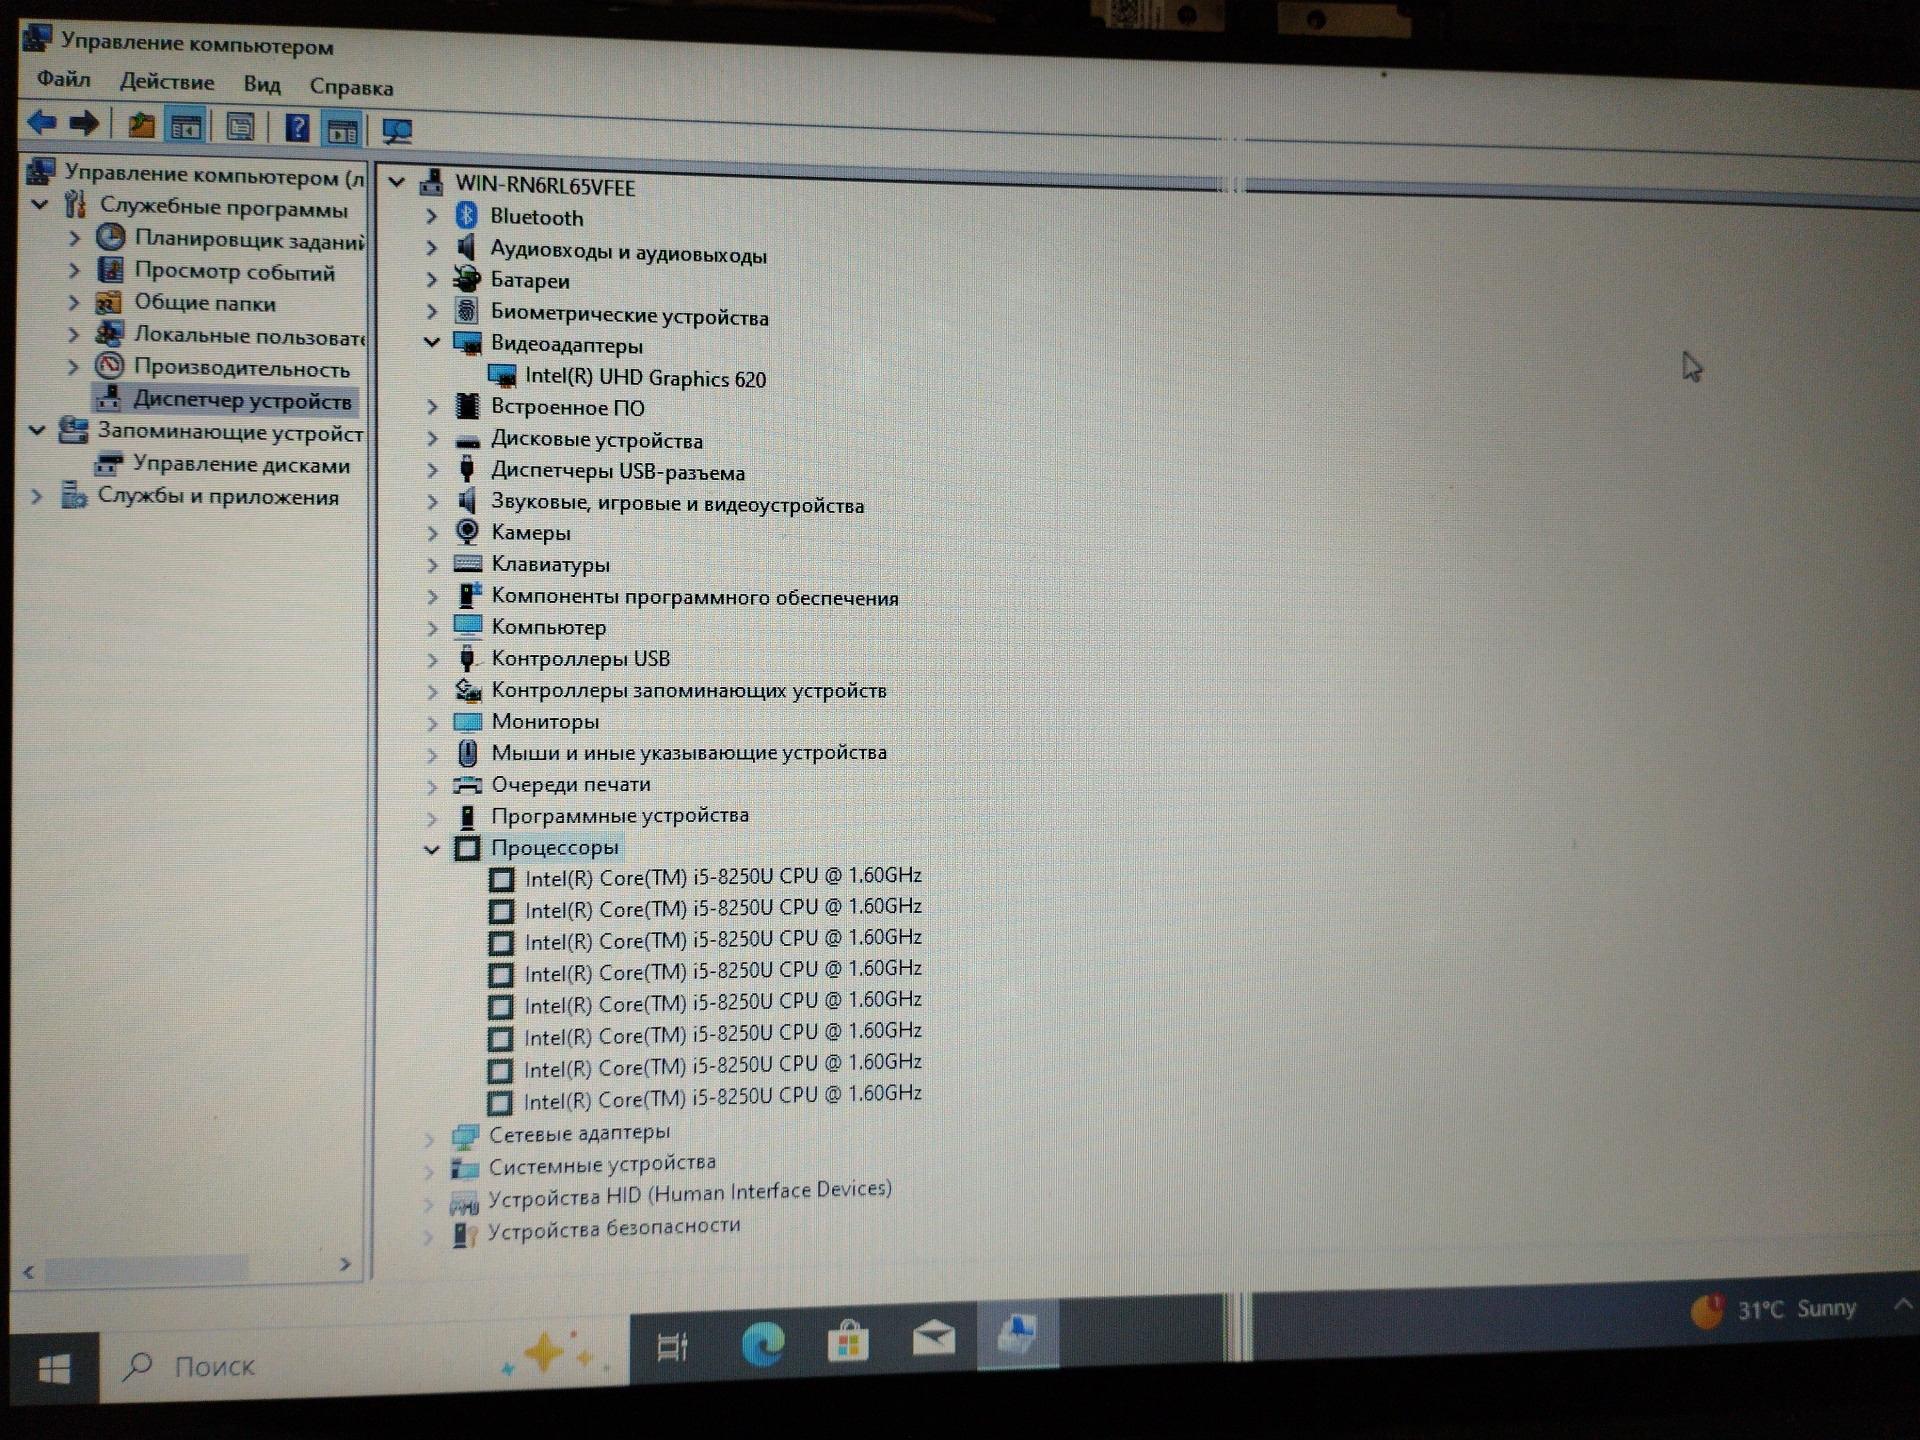Click the Windows Start button
Image resolution: width=1920 pixels, height=1440 pixels.
(54, 1369)
